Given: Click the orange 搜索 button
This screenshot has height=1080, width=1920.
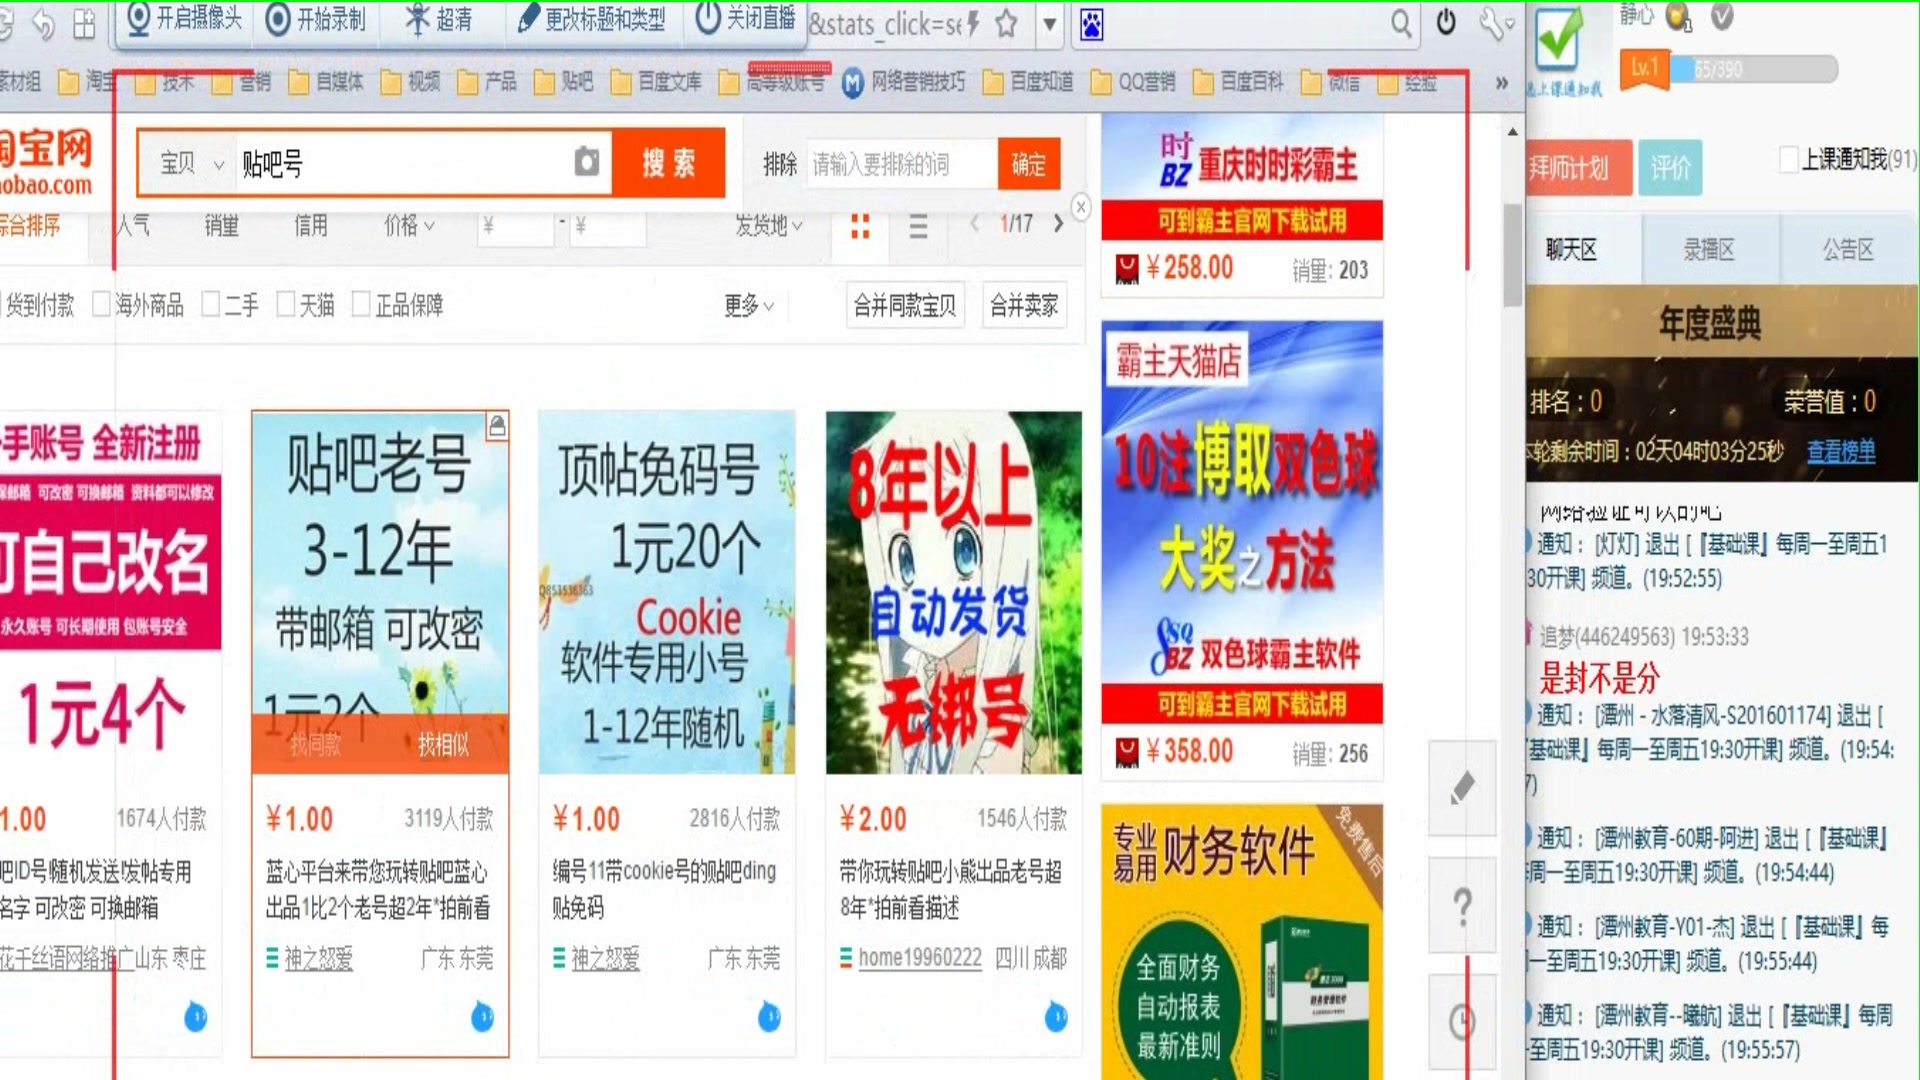Looking at the screenshot, I should (x=668, y=163).
